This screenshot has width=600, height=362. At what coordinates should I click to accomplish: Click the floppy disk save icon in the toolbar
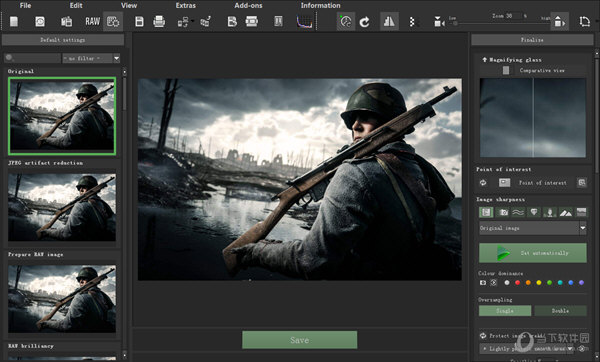139,21
